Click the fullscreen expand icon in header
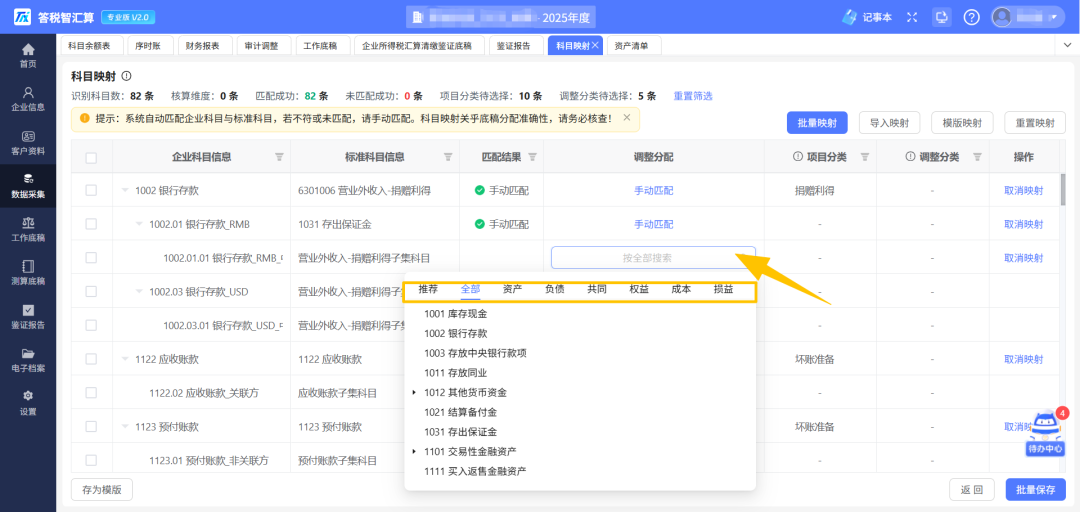The image size is (1080, 512). coord(912,17)
